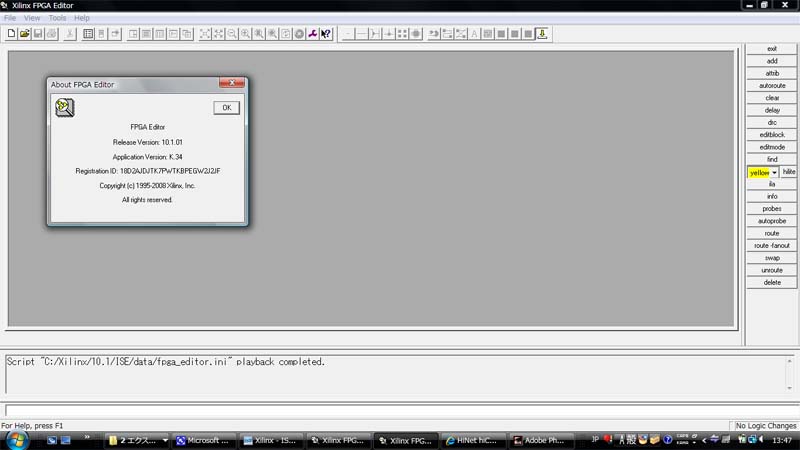Click the yellow download arrow toolbar icon
The image size is (800, 450).
point(542,34)
